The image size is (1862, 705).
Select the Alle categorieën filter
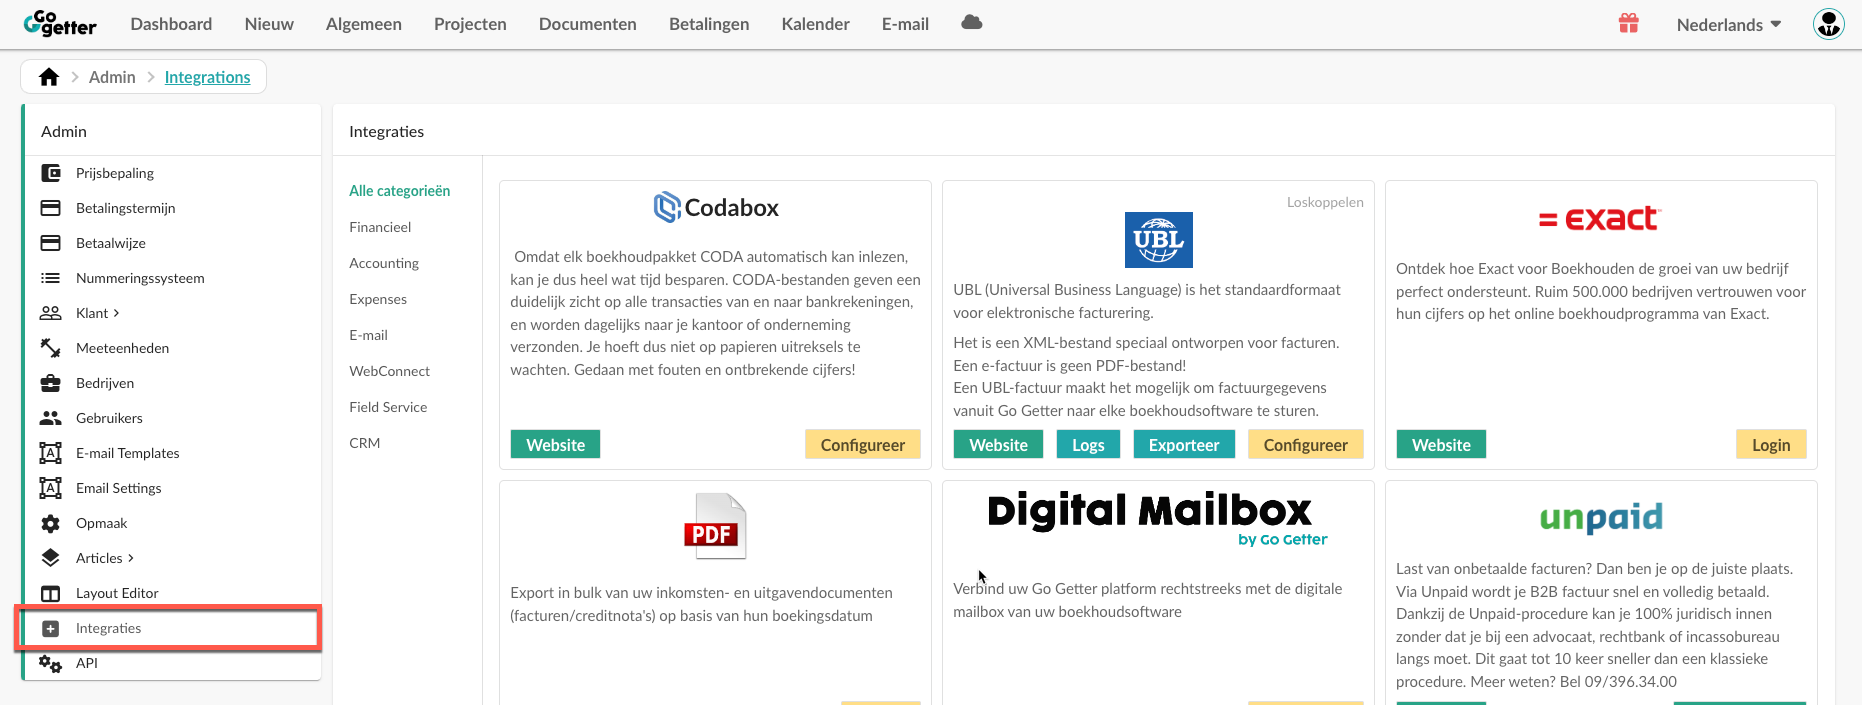[400, 191]
